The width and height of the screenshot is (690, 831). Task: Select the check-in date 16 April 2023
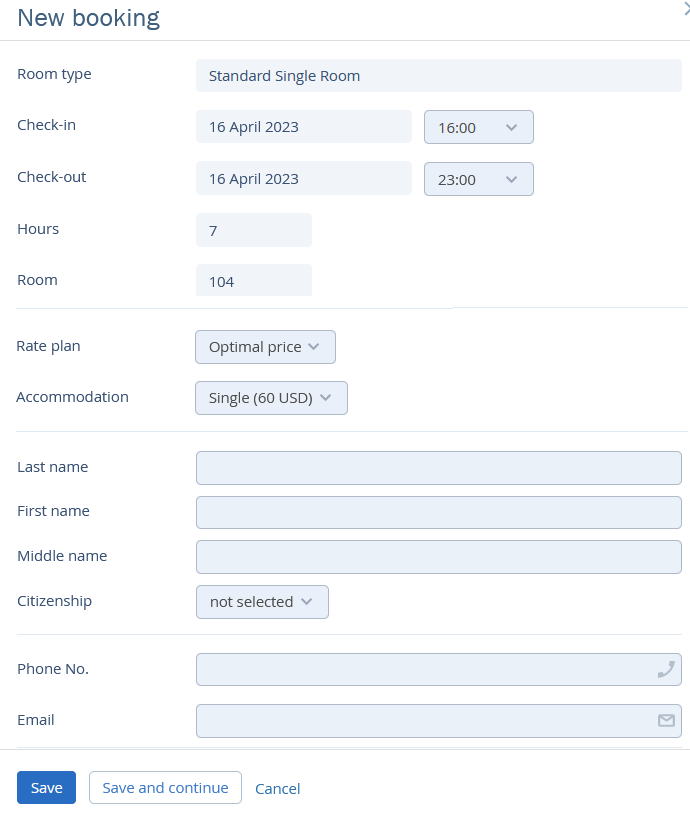[304, 127]
